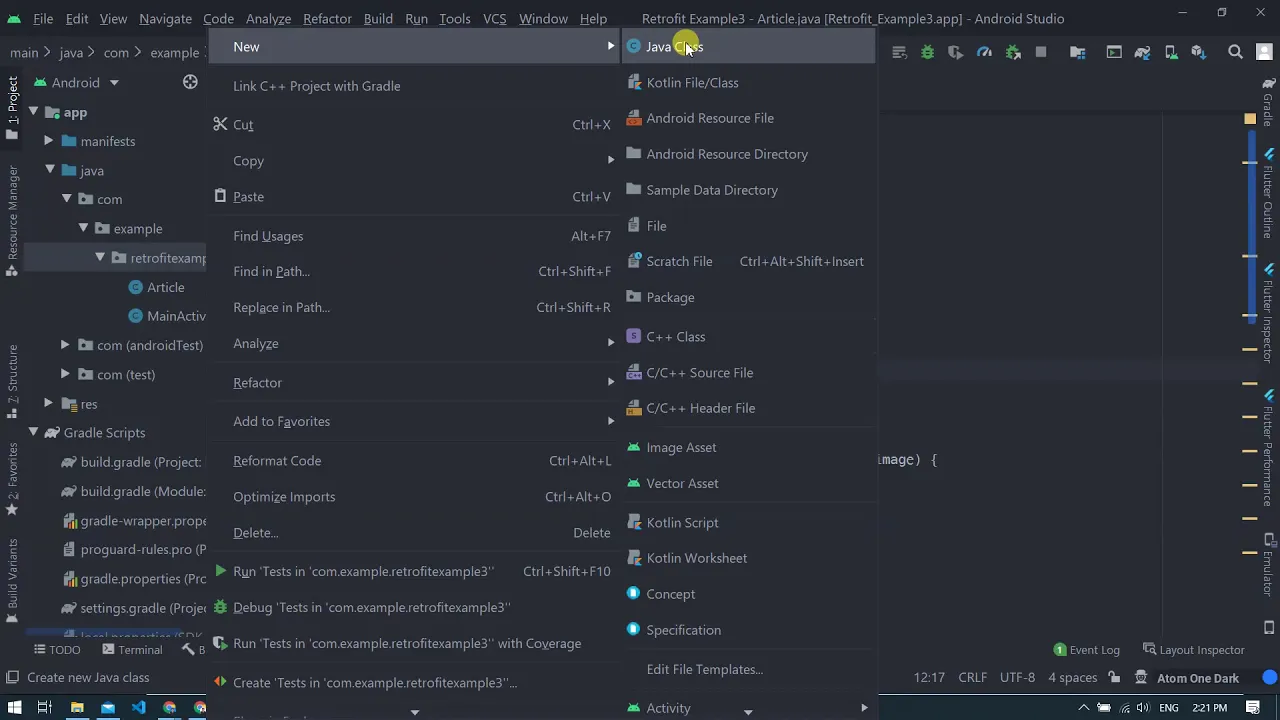Choose Specification from the submenu
1280x720 pixels.
748,630
